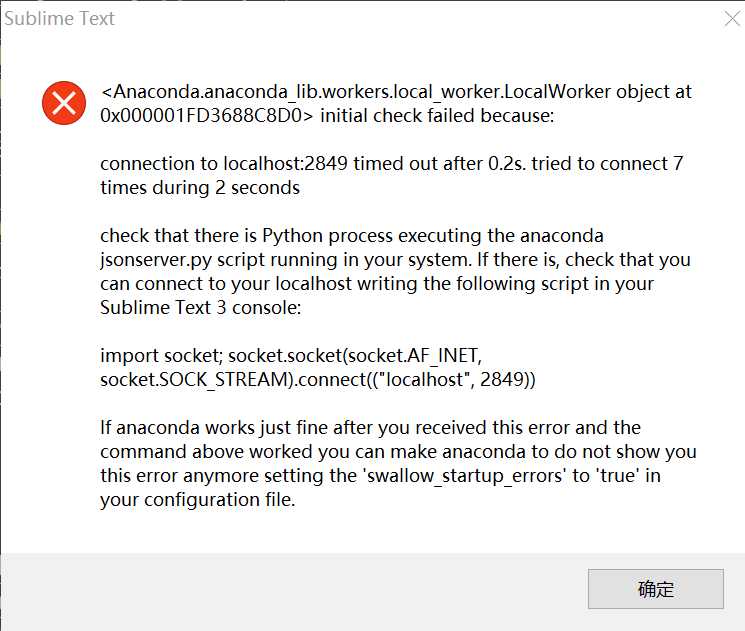Click the 'command above worked' text line
This screenshot has height=631, width=745.
coord(398,451)
